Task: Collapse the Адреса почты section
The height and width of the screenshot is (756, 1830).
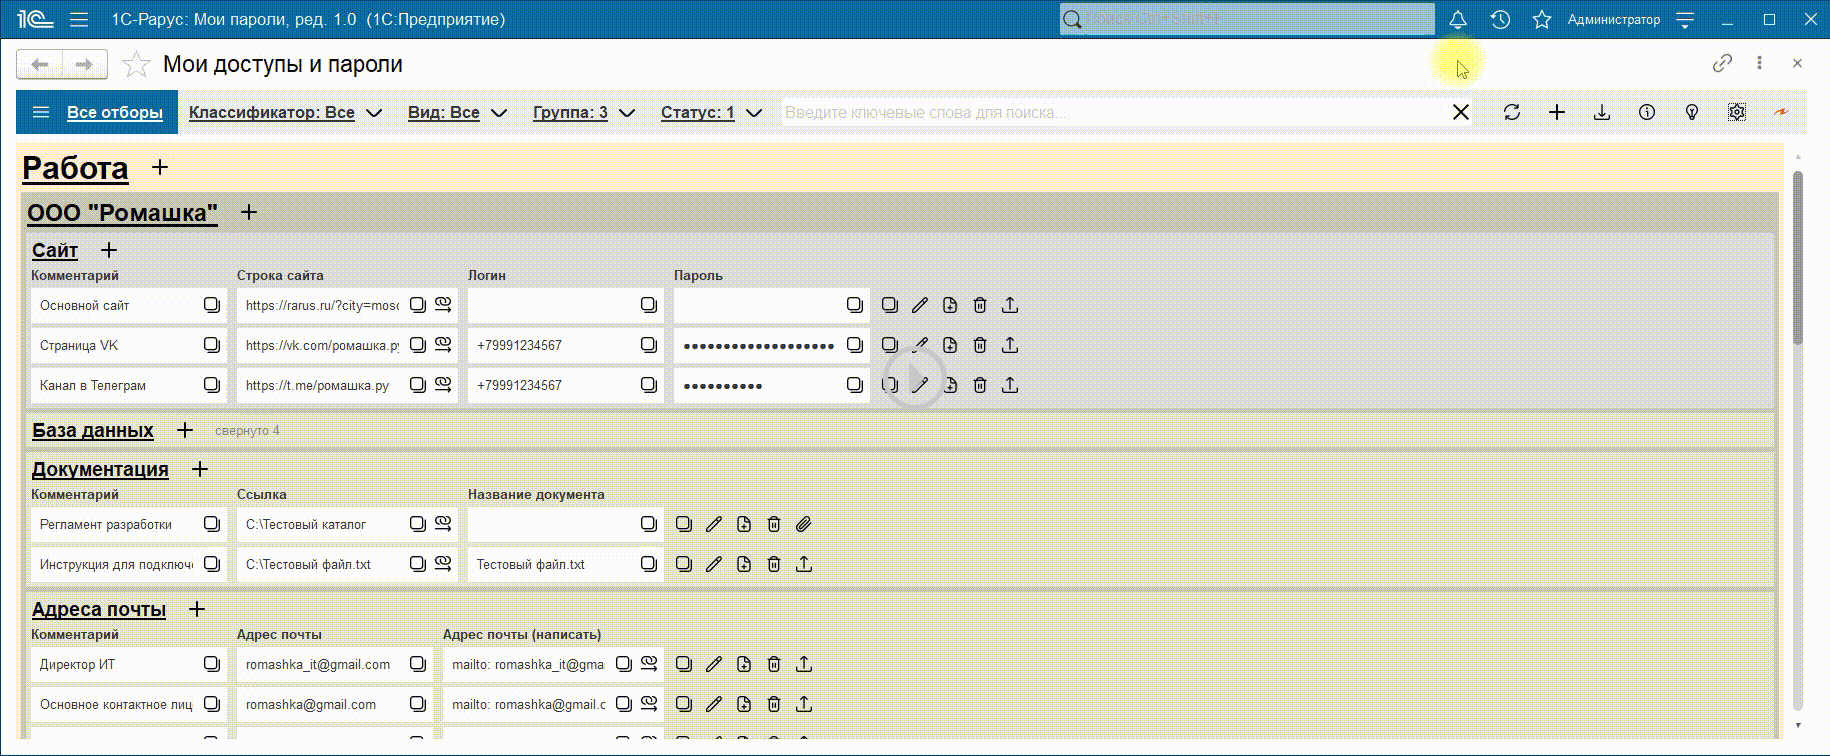Action: pyautogui.click(x=99, y=609)
